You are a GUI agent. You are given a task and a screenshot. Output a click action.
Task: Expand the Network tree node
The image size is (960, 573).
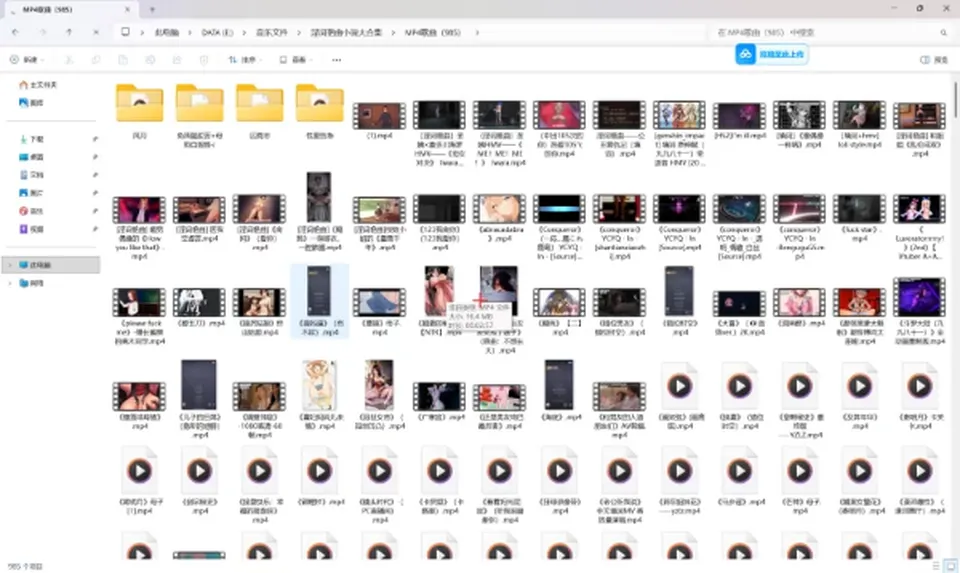click(9, 283)
